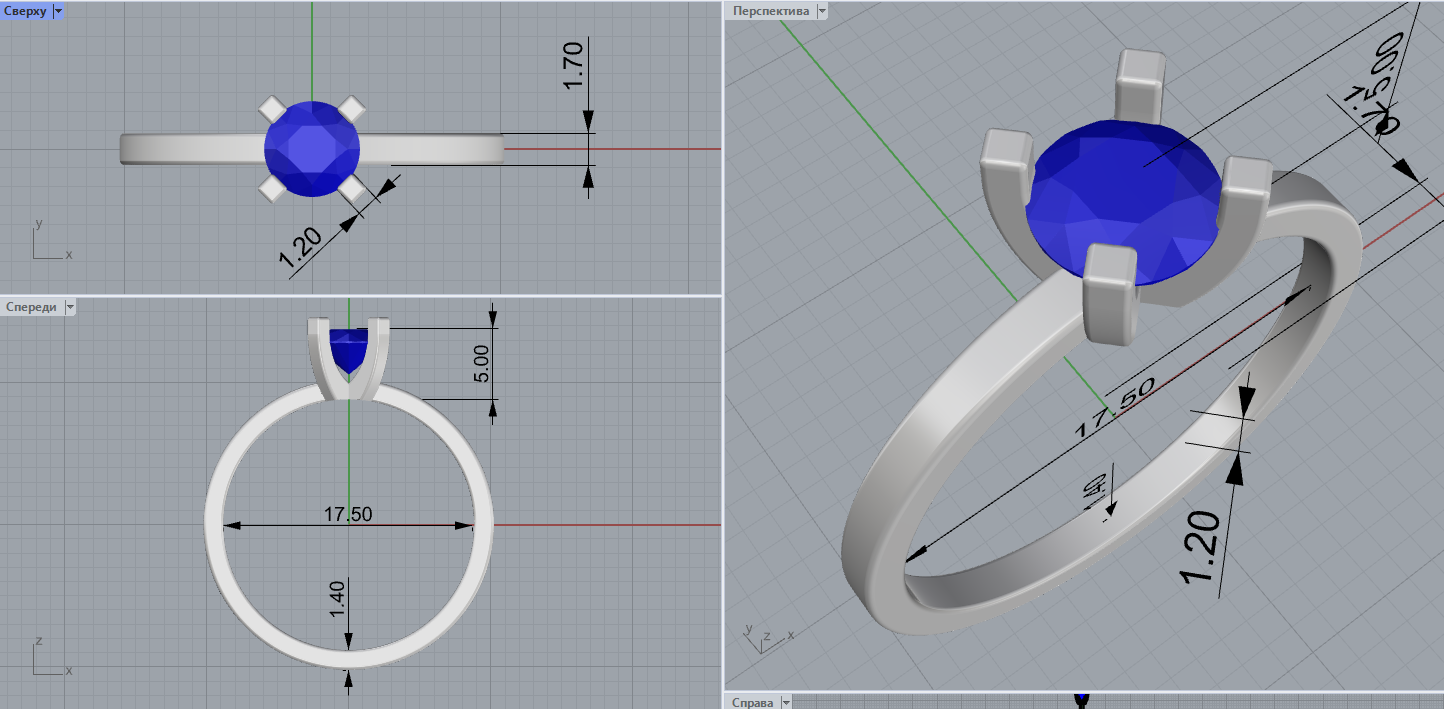Select the 1.20 dimension text in top view
1444x709 pixels.
tap(299, 250)
